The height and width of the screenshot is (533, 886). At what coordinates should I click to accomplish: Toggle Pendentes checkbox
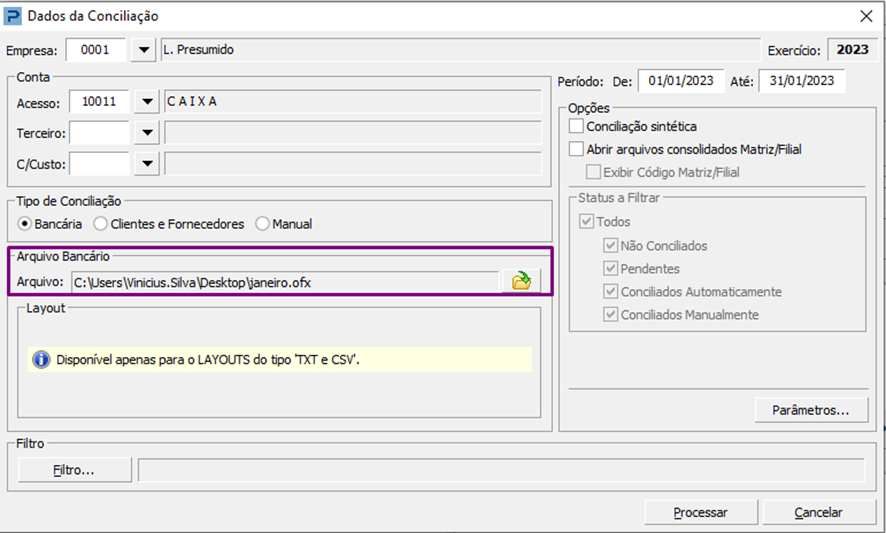click(610, 268)
